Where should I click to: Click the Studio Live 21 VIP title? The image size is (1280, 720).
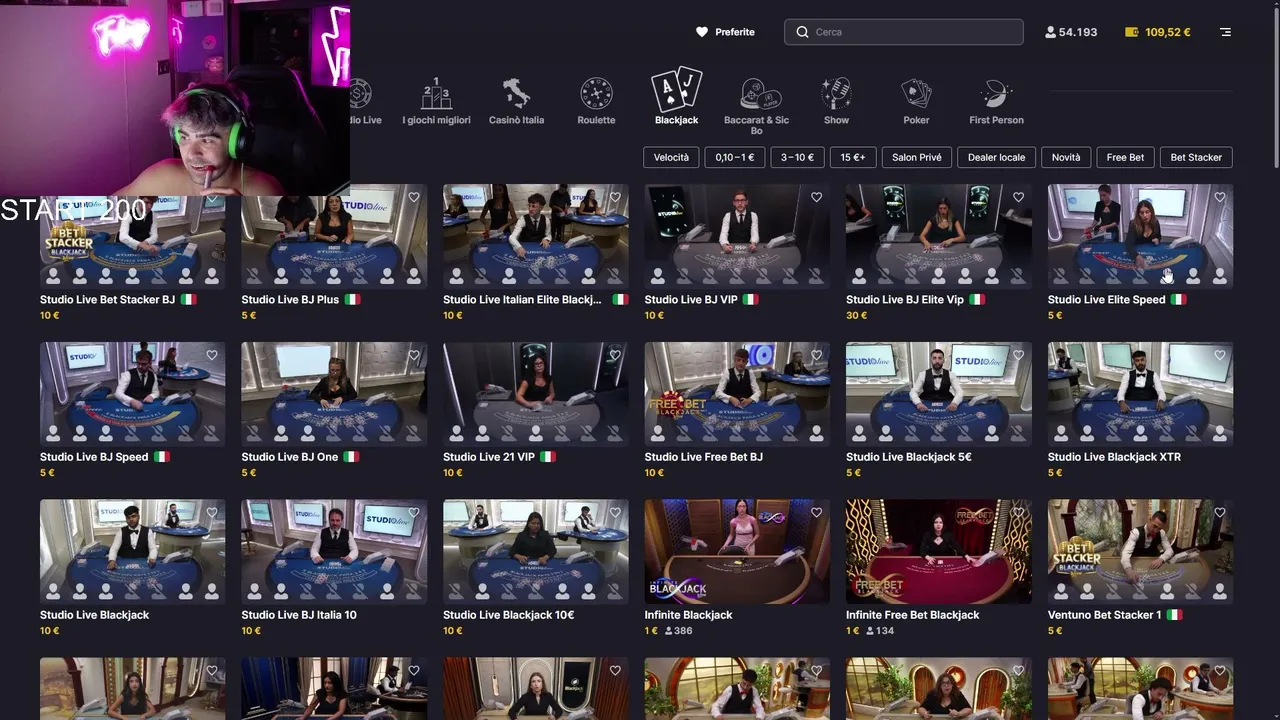[x=489, y=457]
